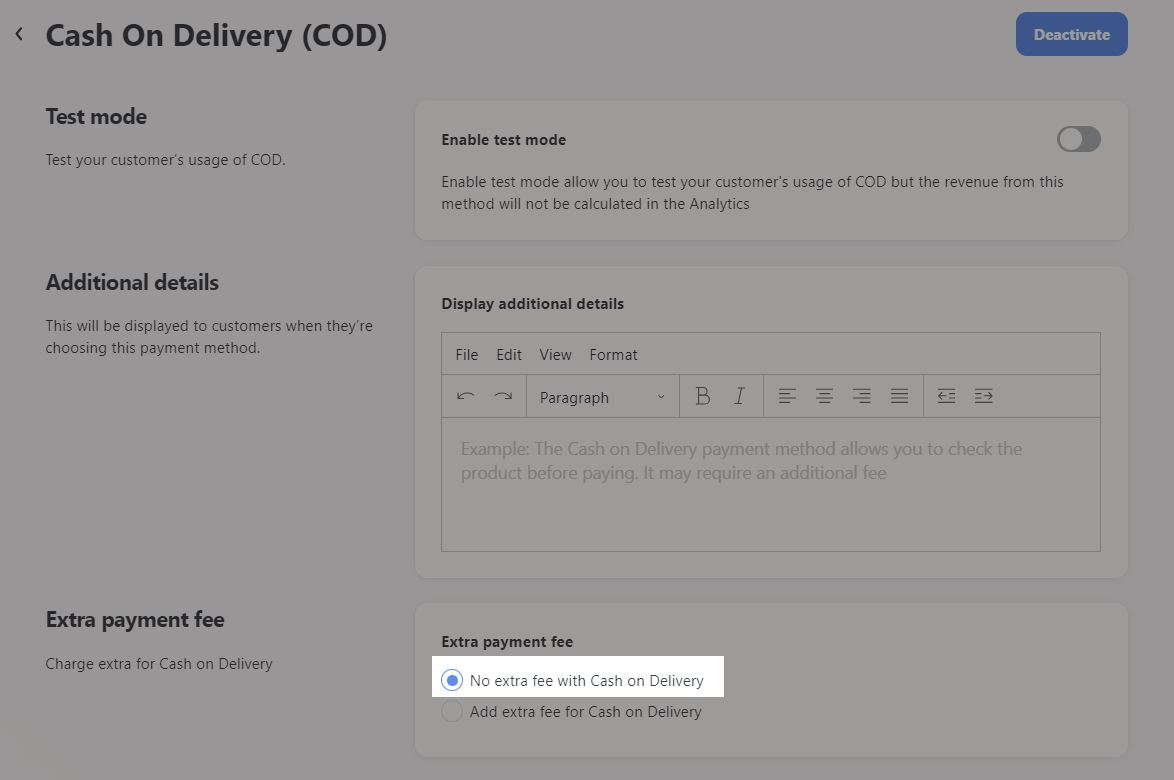Click the Display additional details label
The height and width of the screenshot is (780, 1174).
pyautogui.click(x=532, y=304)
